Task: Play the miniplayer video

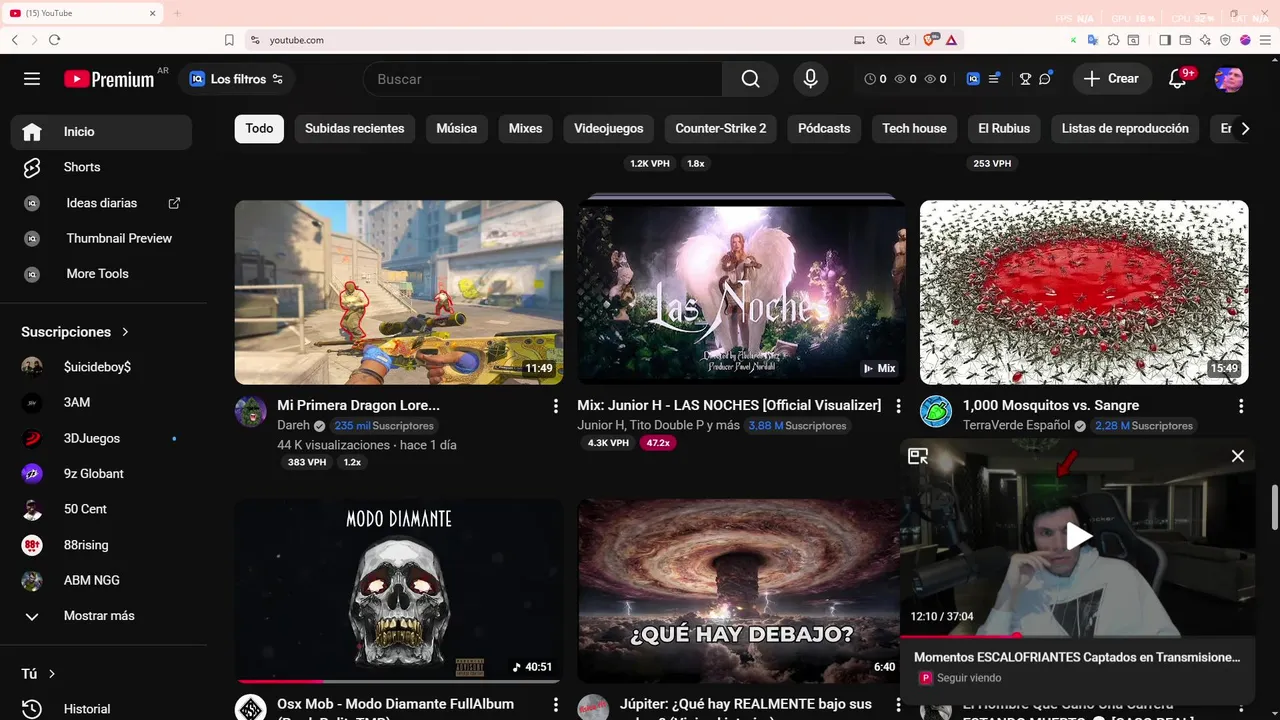Action: [1078, 536]
